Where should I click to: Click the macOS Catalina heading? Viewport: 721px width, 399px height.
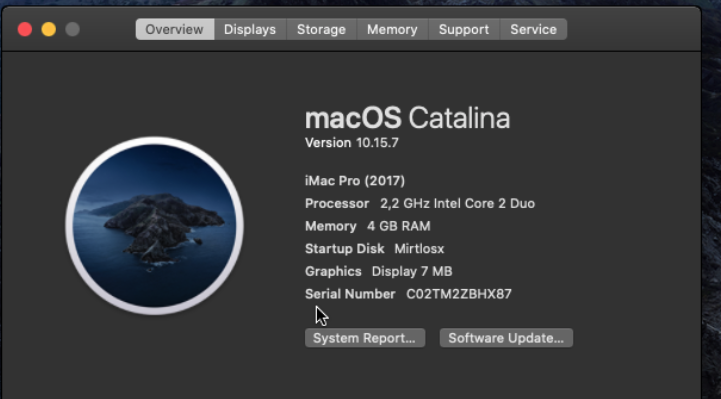[x=407, y=118]
